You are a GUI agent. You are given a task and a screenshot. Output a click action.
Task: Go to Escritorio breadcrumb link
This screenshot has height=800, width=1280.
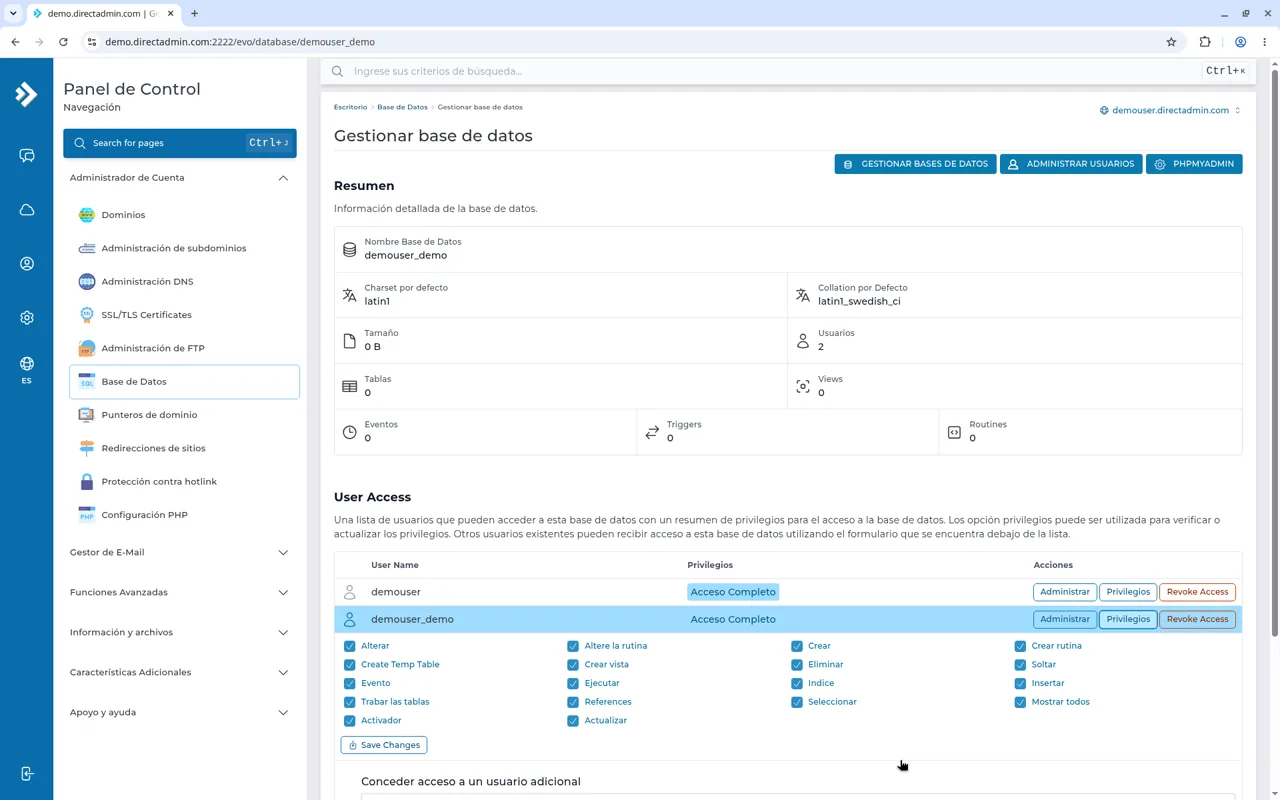pyautogui.click(x=350, y=107)
